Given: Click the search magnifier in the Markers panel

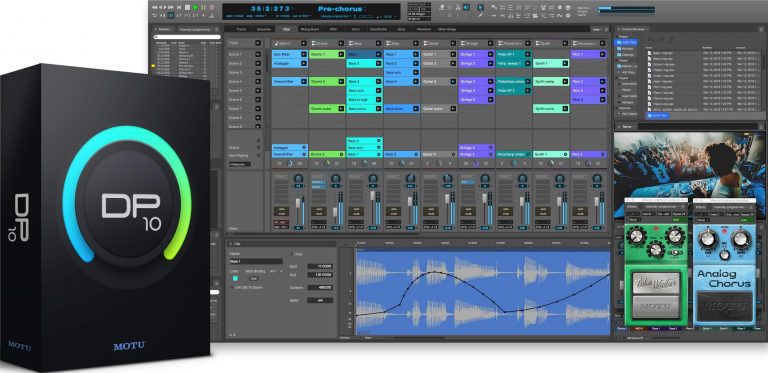Looking at the screenshot, I should [x=156, y=37].
